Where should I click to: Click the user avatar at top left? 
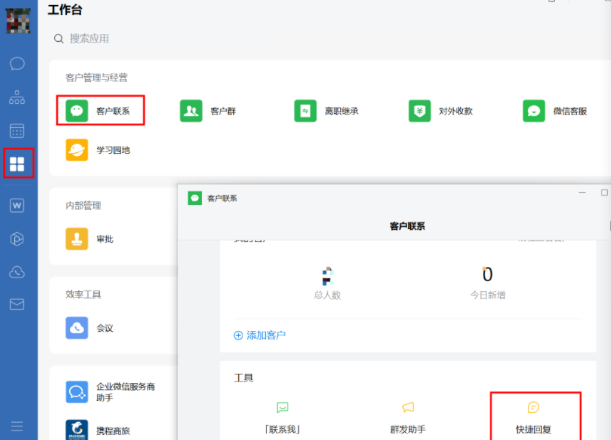(17, 17)
